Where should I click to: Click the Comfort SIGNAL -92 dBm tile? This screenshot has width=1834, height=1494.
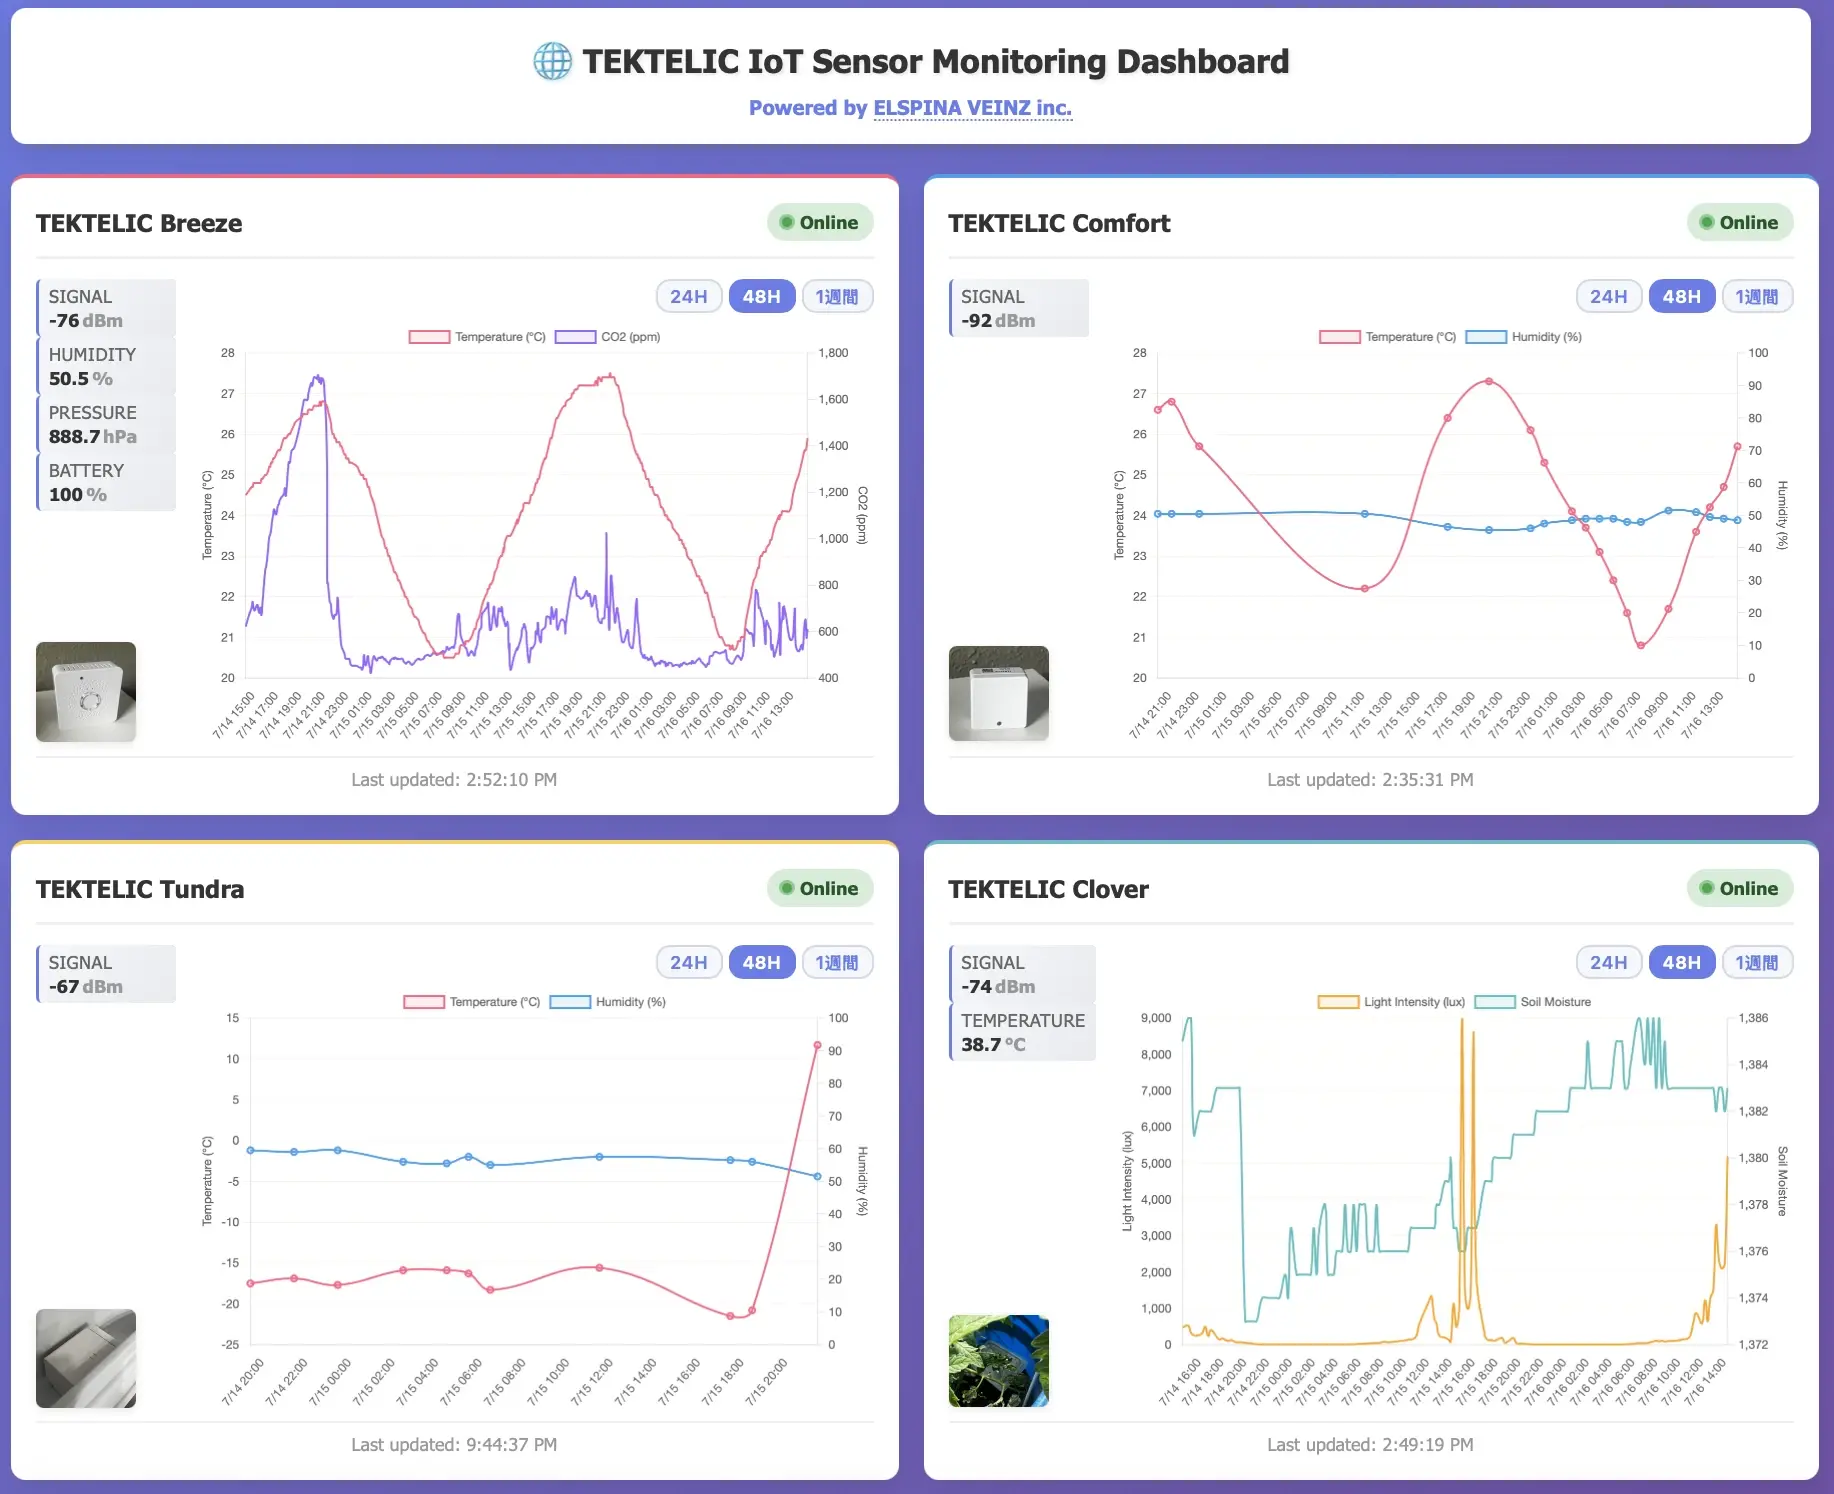(x=1019, y=308)
